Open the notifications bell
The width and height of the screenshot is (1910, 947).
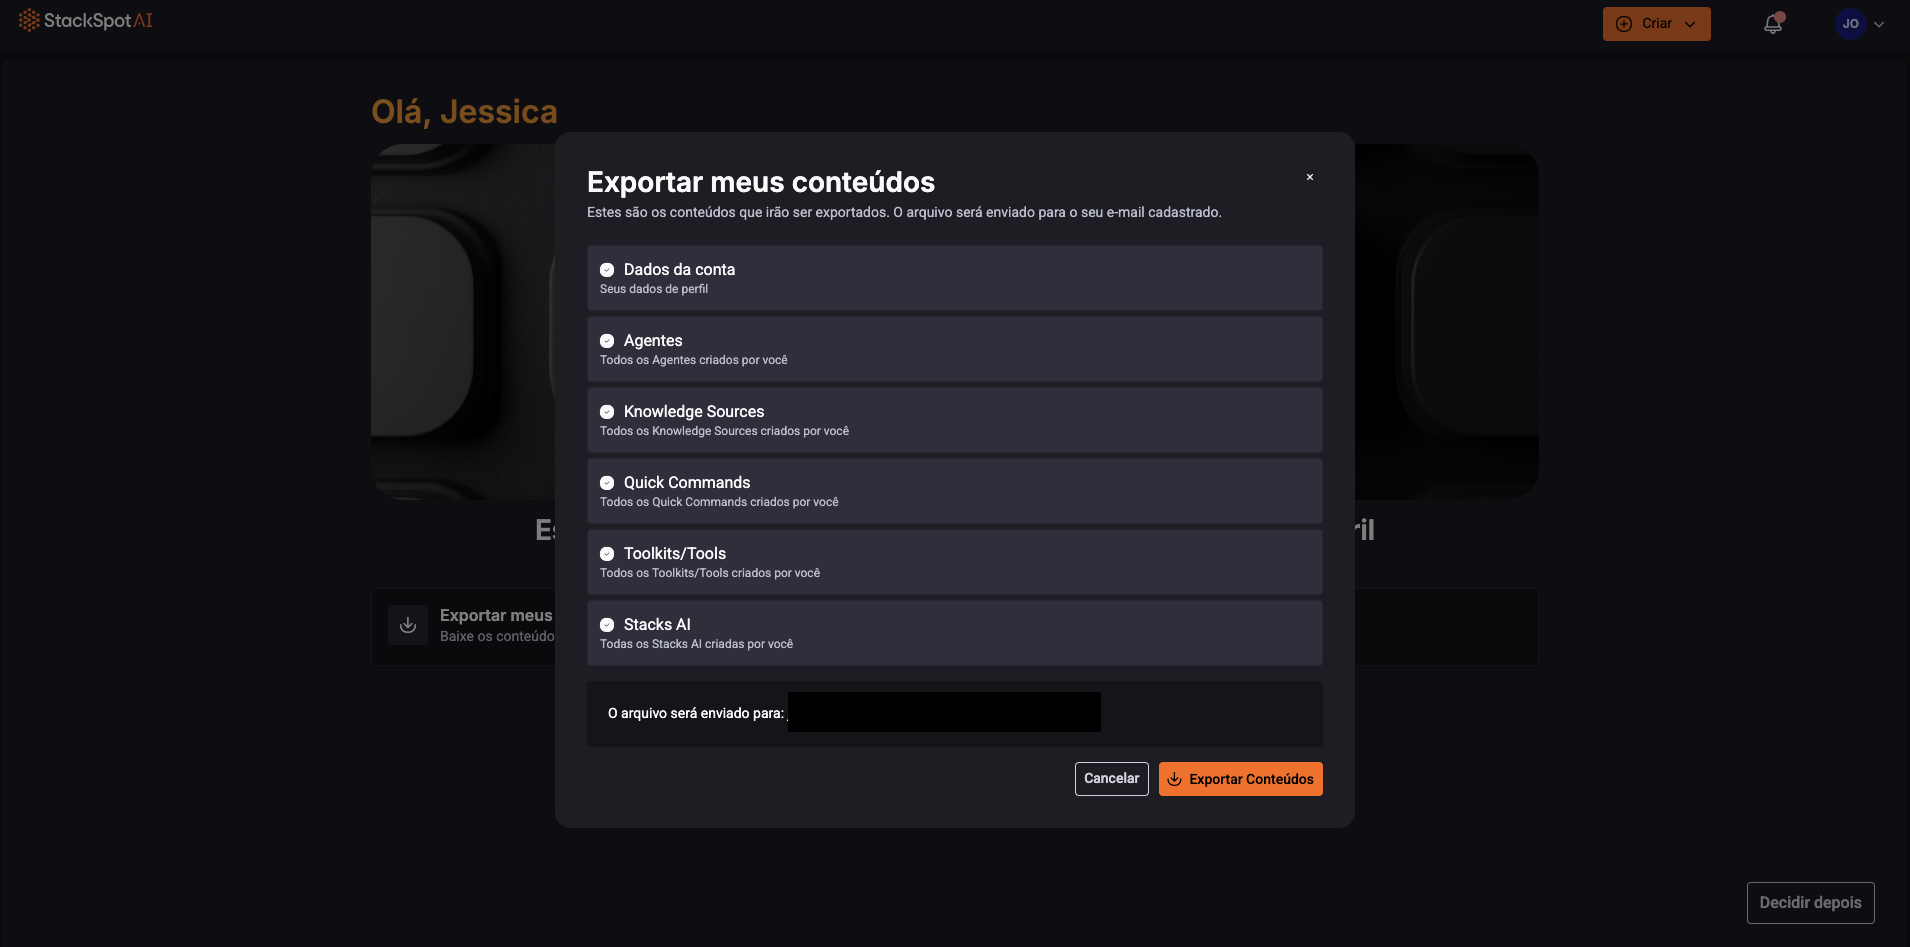pyautogui.click(x=1772, y=24)
